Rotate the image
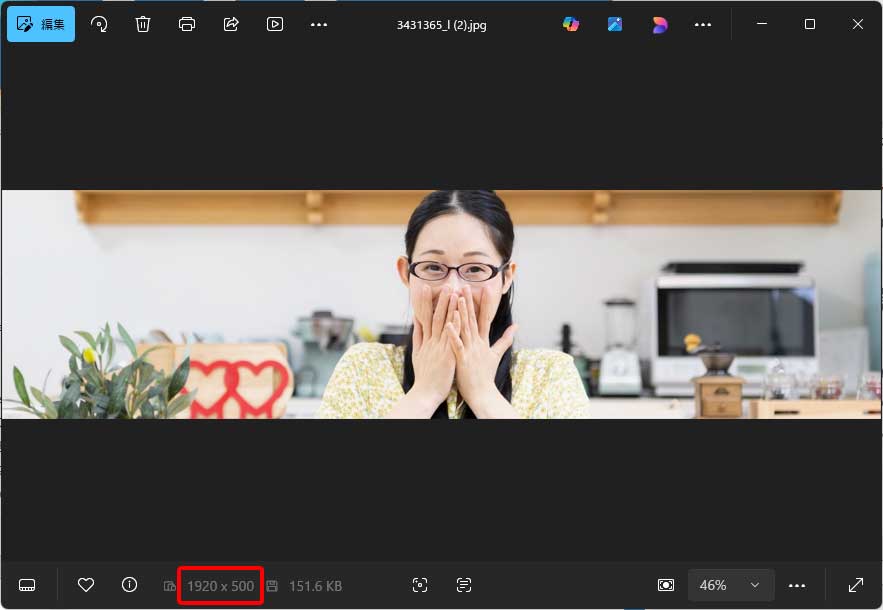The width and height of the screenshot is (883, 610). click(x=98, y=24)
